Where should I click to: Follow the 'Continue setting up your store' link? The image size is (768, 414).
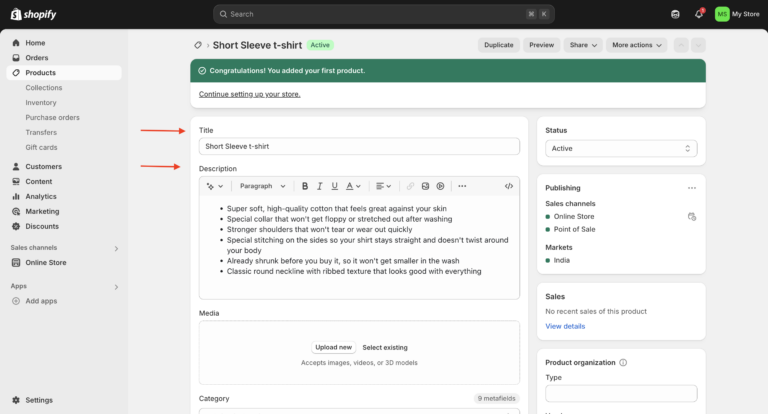click(x=250, y=94)
